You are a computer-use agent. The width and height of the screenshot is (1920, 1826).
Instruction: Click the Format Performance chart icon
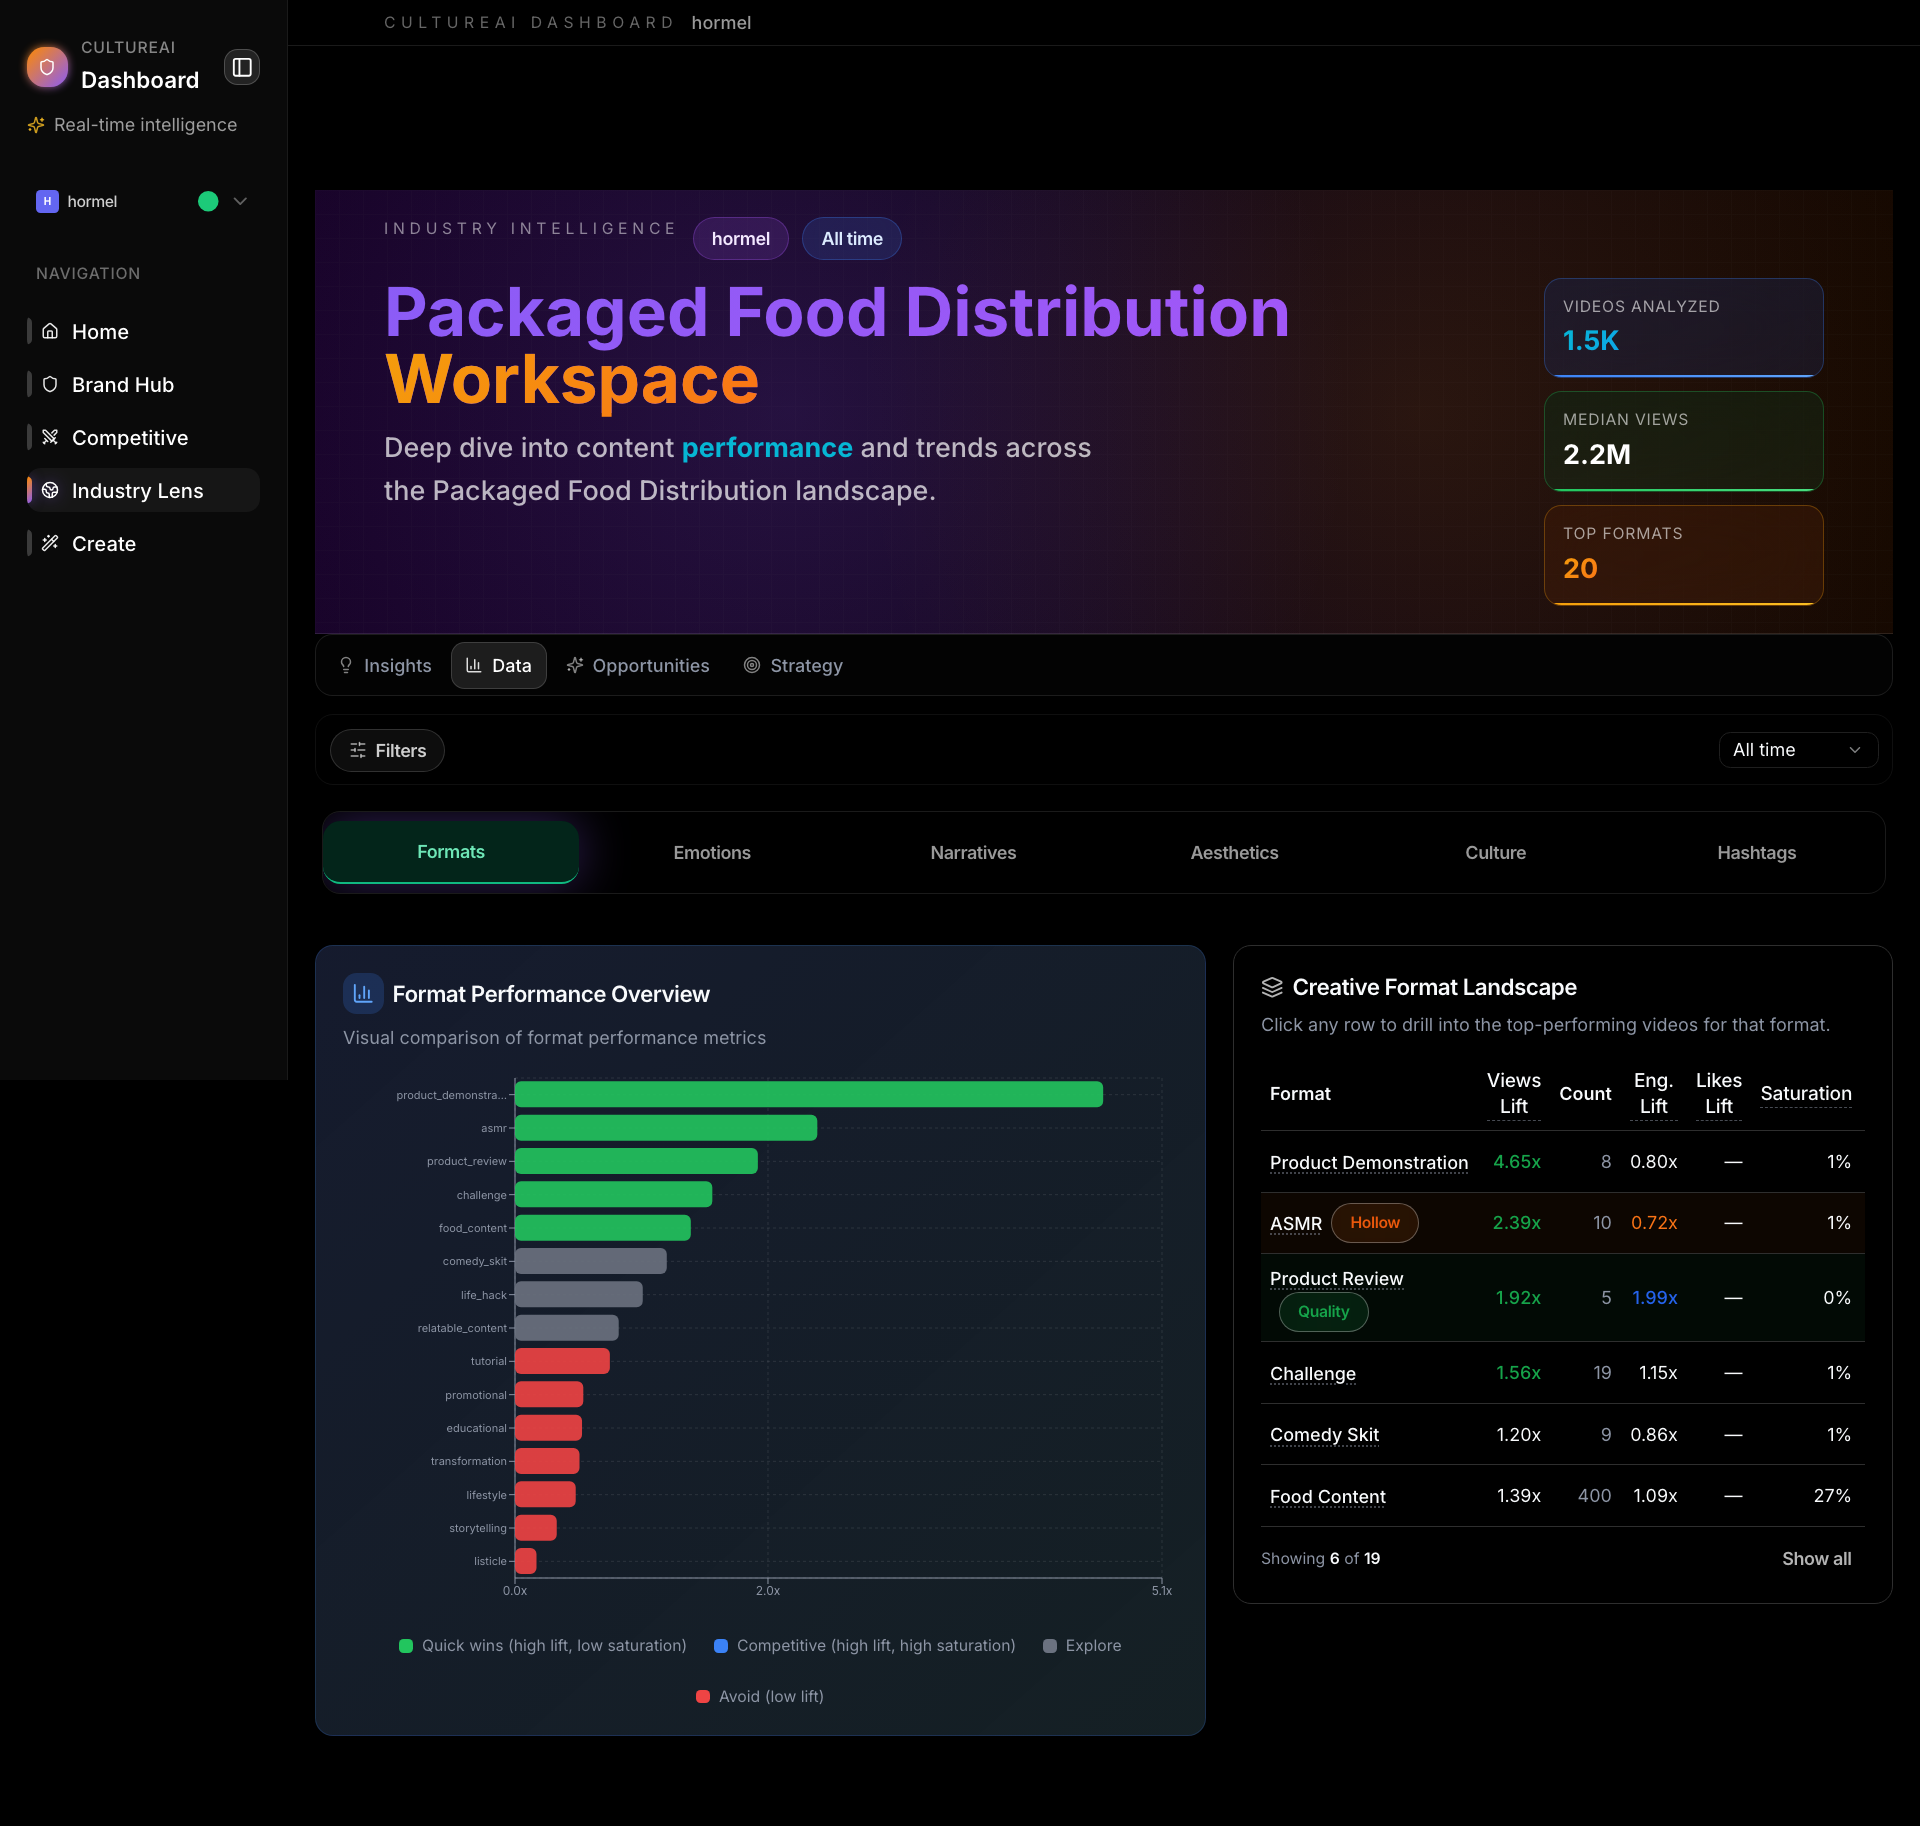tap(363, 993)
